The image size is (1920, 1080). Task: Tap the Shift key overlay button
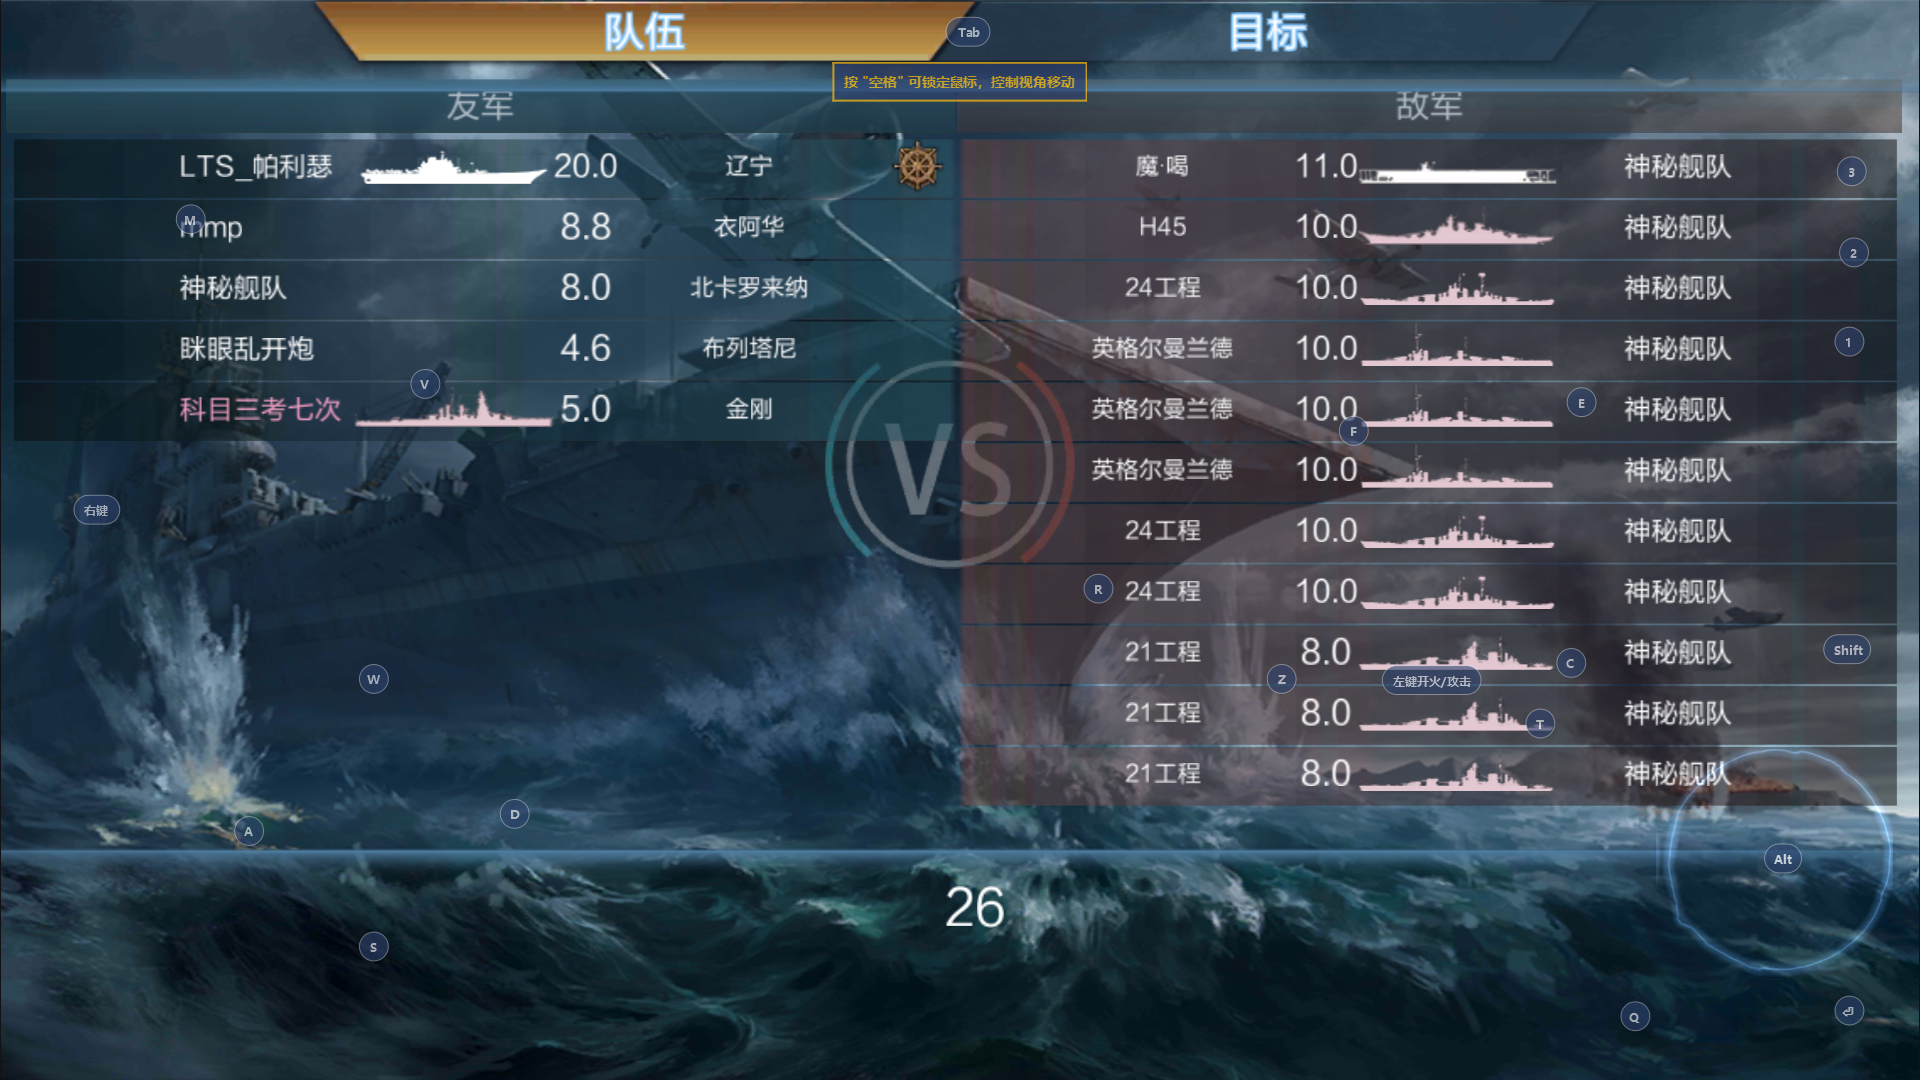pos(1847,650)
